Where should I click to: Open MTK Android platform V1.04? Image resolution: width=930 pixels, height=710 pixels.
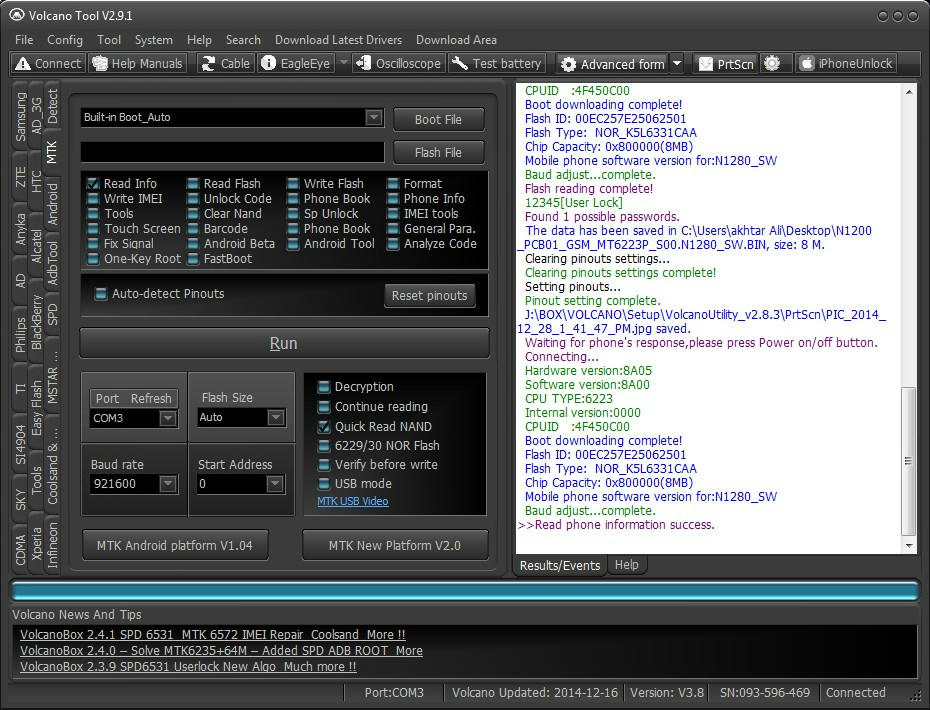click(175, 545)
